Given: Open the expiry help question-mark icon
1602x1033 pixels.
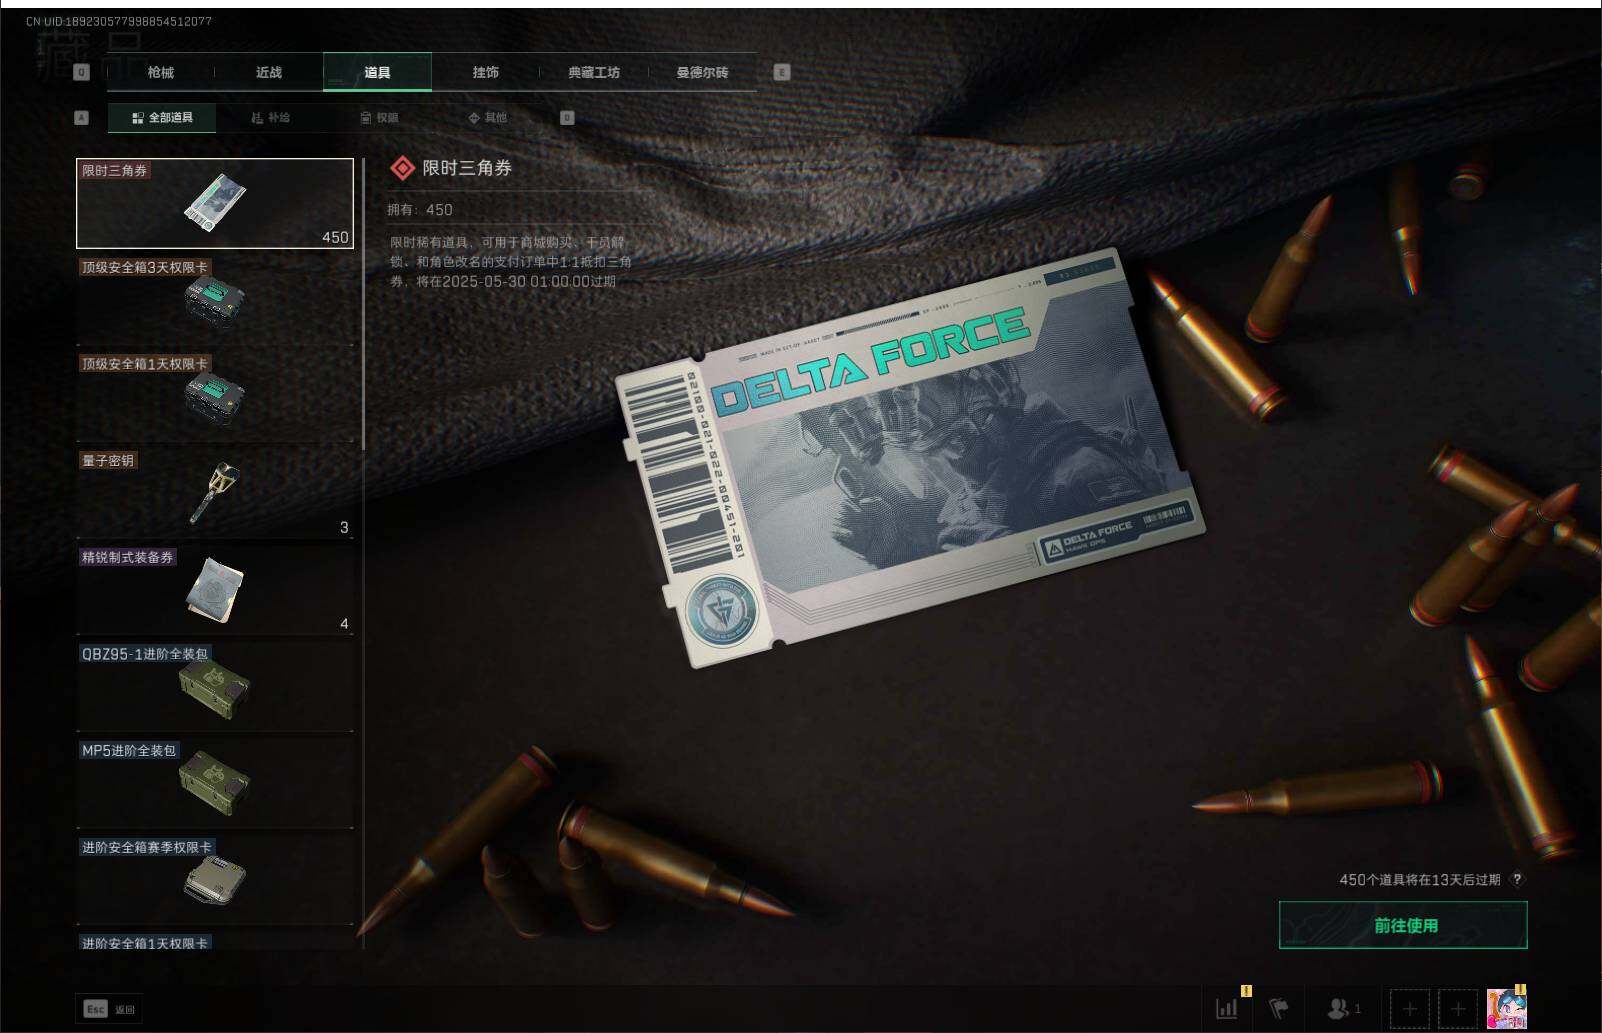Looking at the screenshot, I should click(1517, 879).
